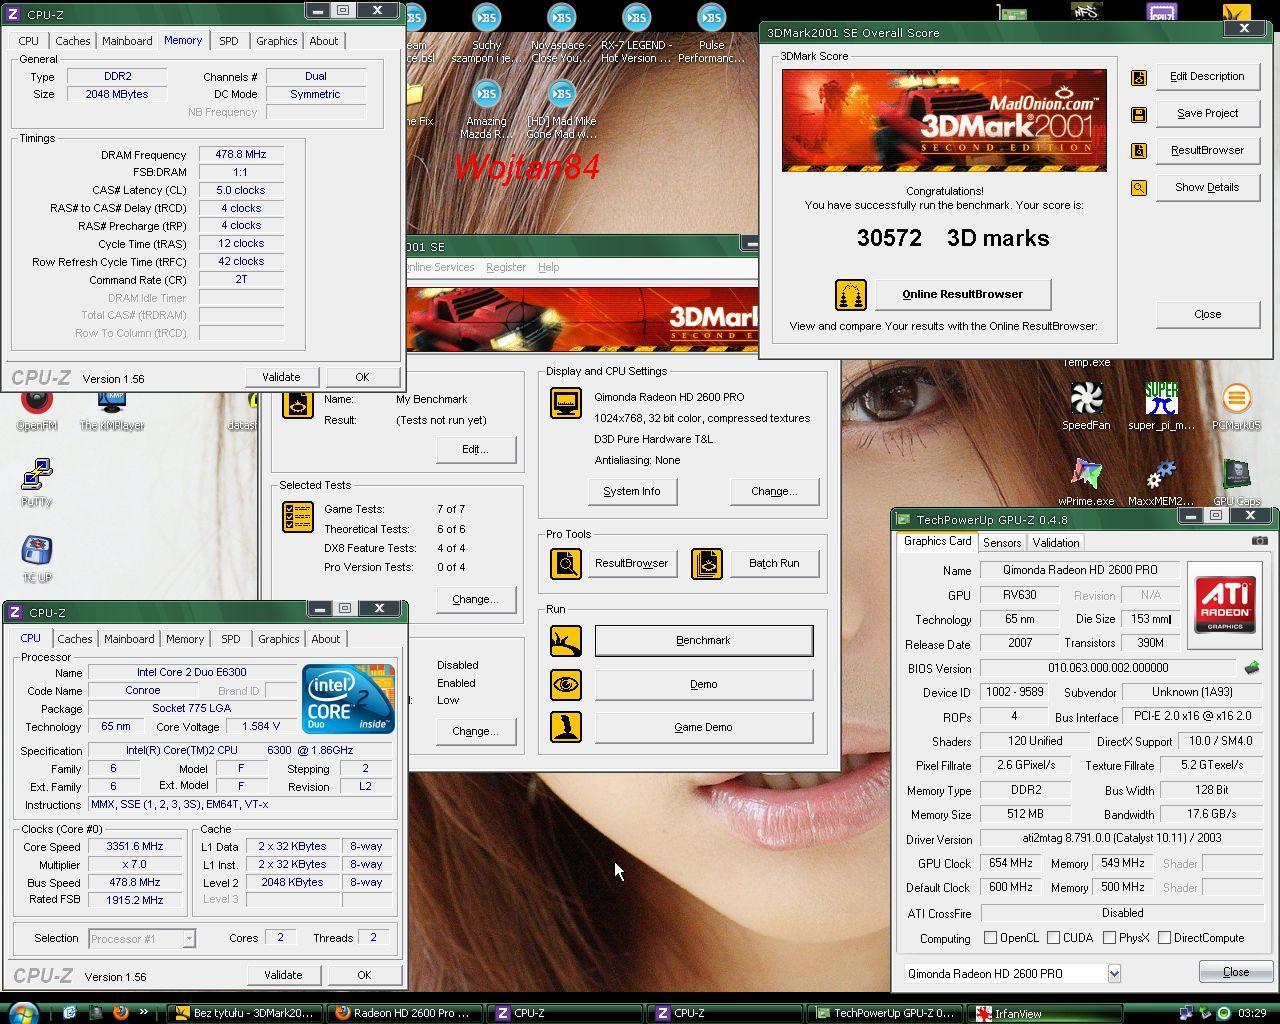Click the Qimonda Radeon HD 2600 PRO Name field
The height and width of the screenshot is (1024, 1280).
tap(1079, 570)
